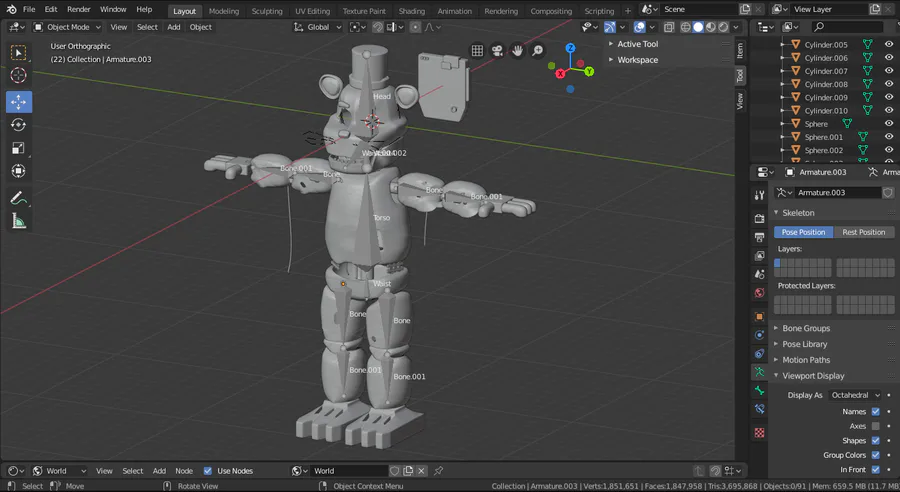Screen dimensions: 900x492
Task: Expand the Pose Library panel
Action: pyautogui.click(x=804, y=344)
